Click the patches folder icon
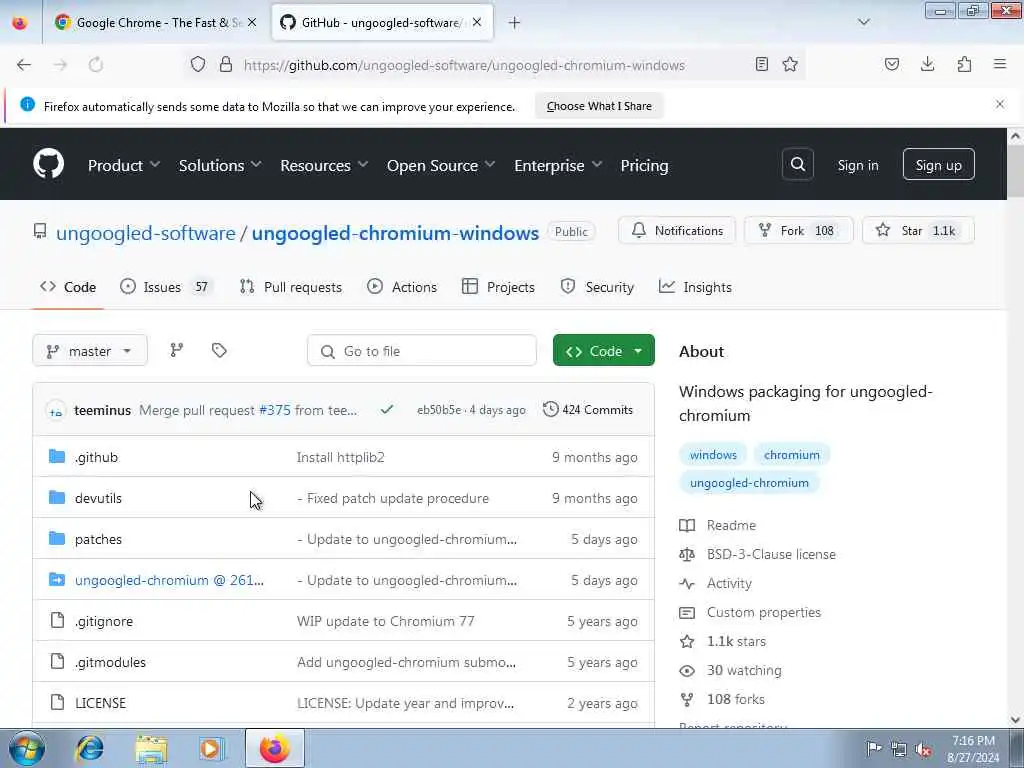The width and height of the screenshot is (1024, 768). (57, 539)
